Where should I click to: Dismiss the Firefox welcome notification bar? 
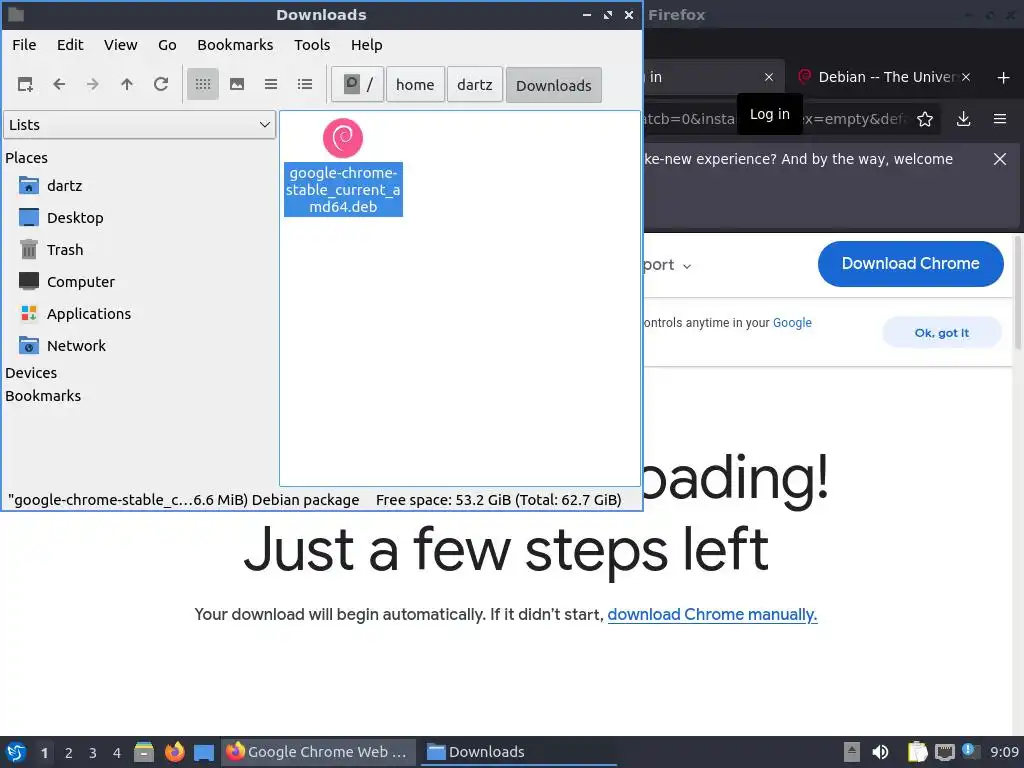pos(1000,159)
